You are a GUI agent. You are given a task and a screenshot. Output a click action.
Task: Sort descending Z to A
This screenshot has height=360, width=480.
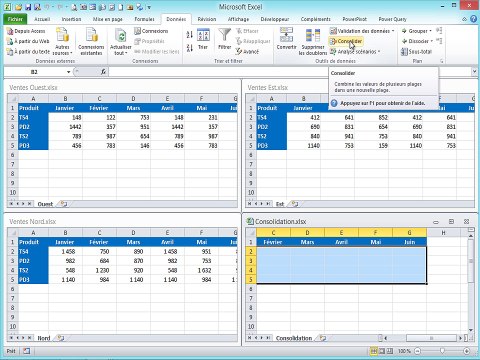point(190,48)
